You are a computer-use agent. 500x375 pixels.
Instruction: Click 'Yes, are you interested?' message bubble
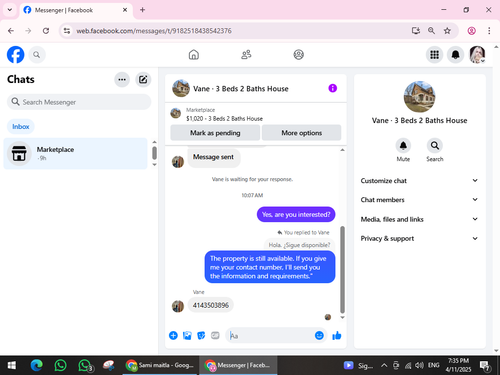[296, 214]
